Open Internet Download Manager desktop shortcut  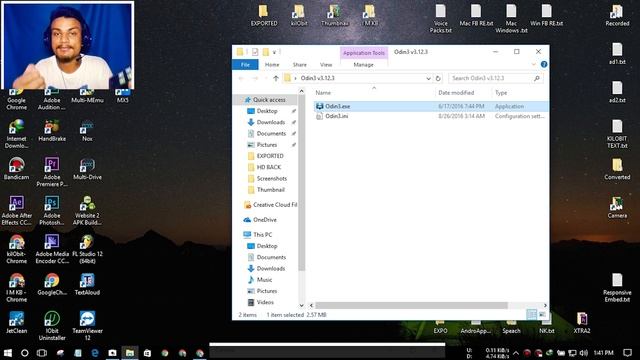tap(16, 134)
